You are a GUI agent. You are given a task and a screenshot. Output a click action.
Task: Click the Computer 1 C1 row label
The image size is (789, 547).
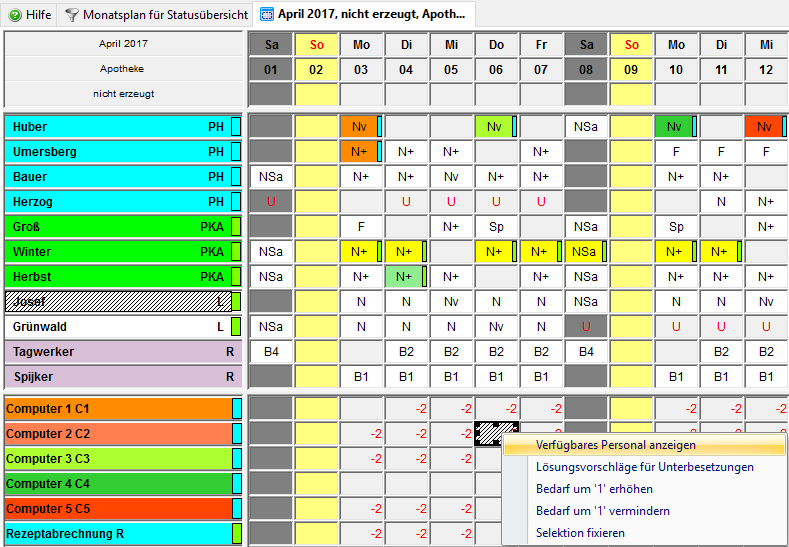tap(116, 408)
